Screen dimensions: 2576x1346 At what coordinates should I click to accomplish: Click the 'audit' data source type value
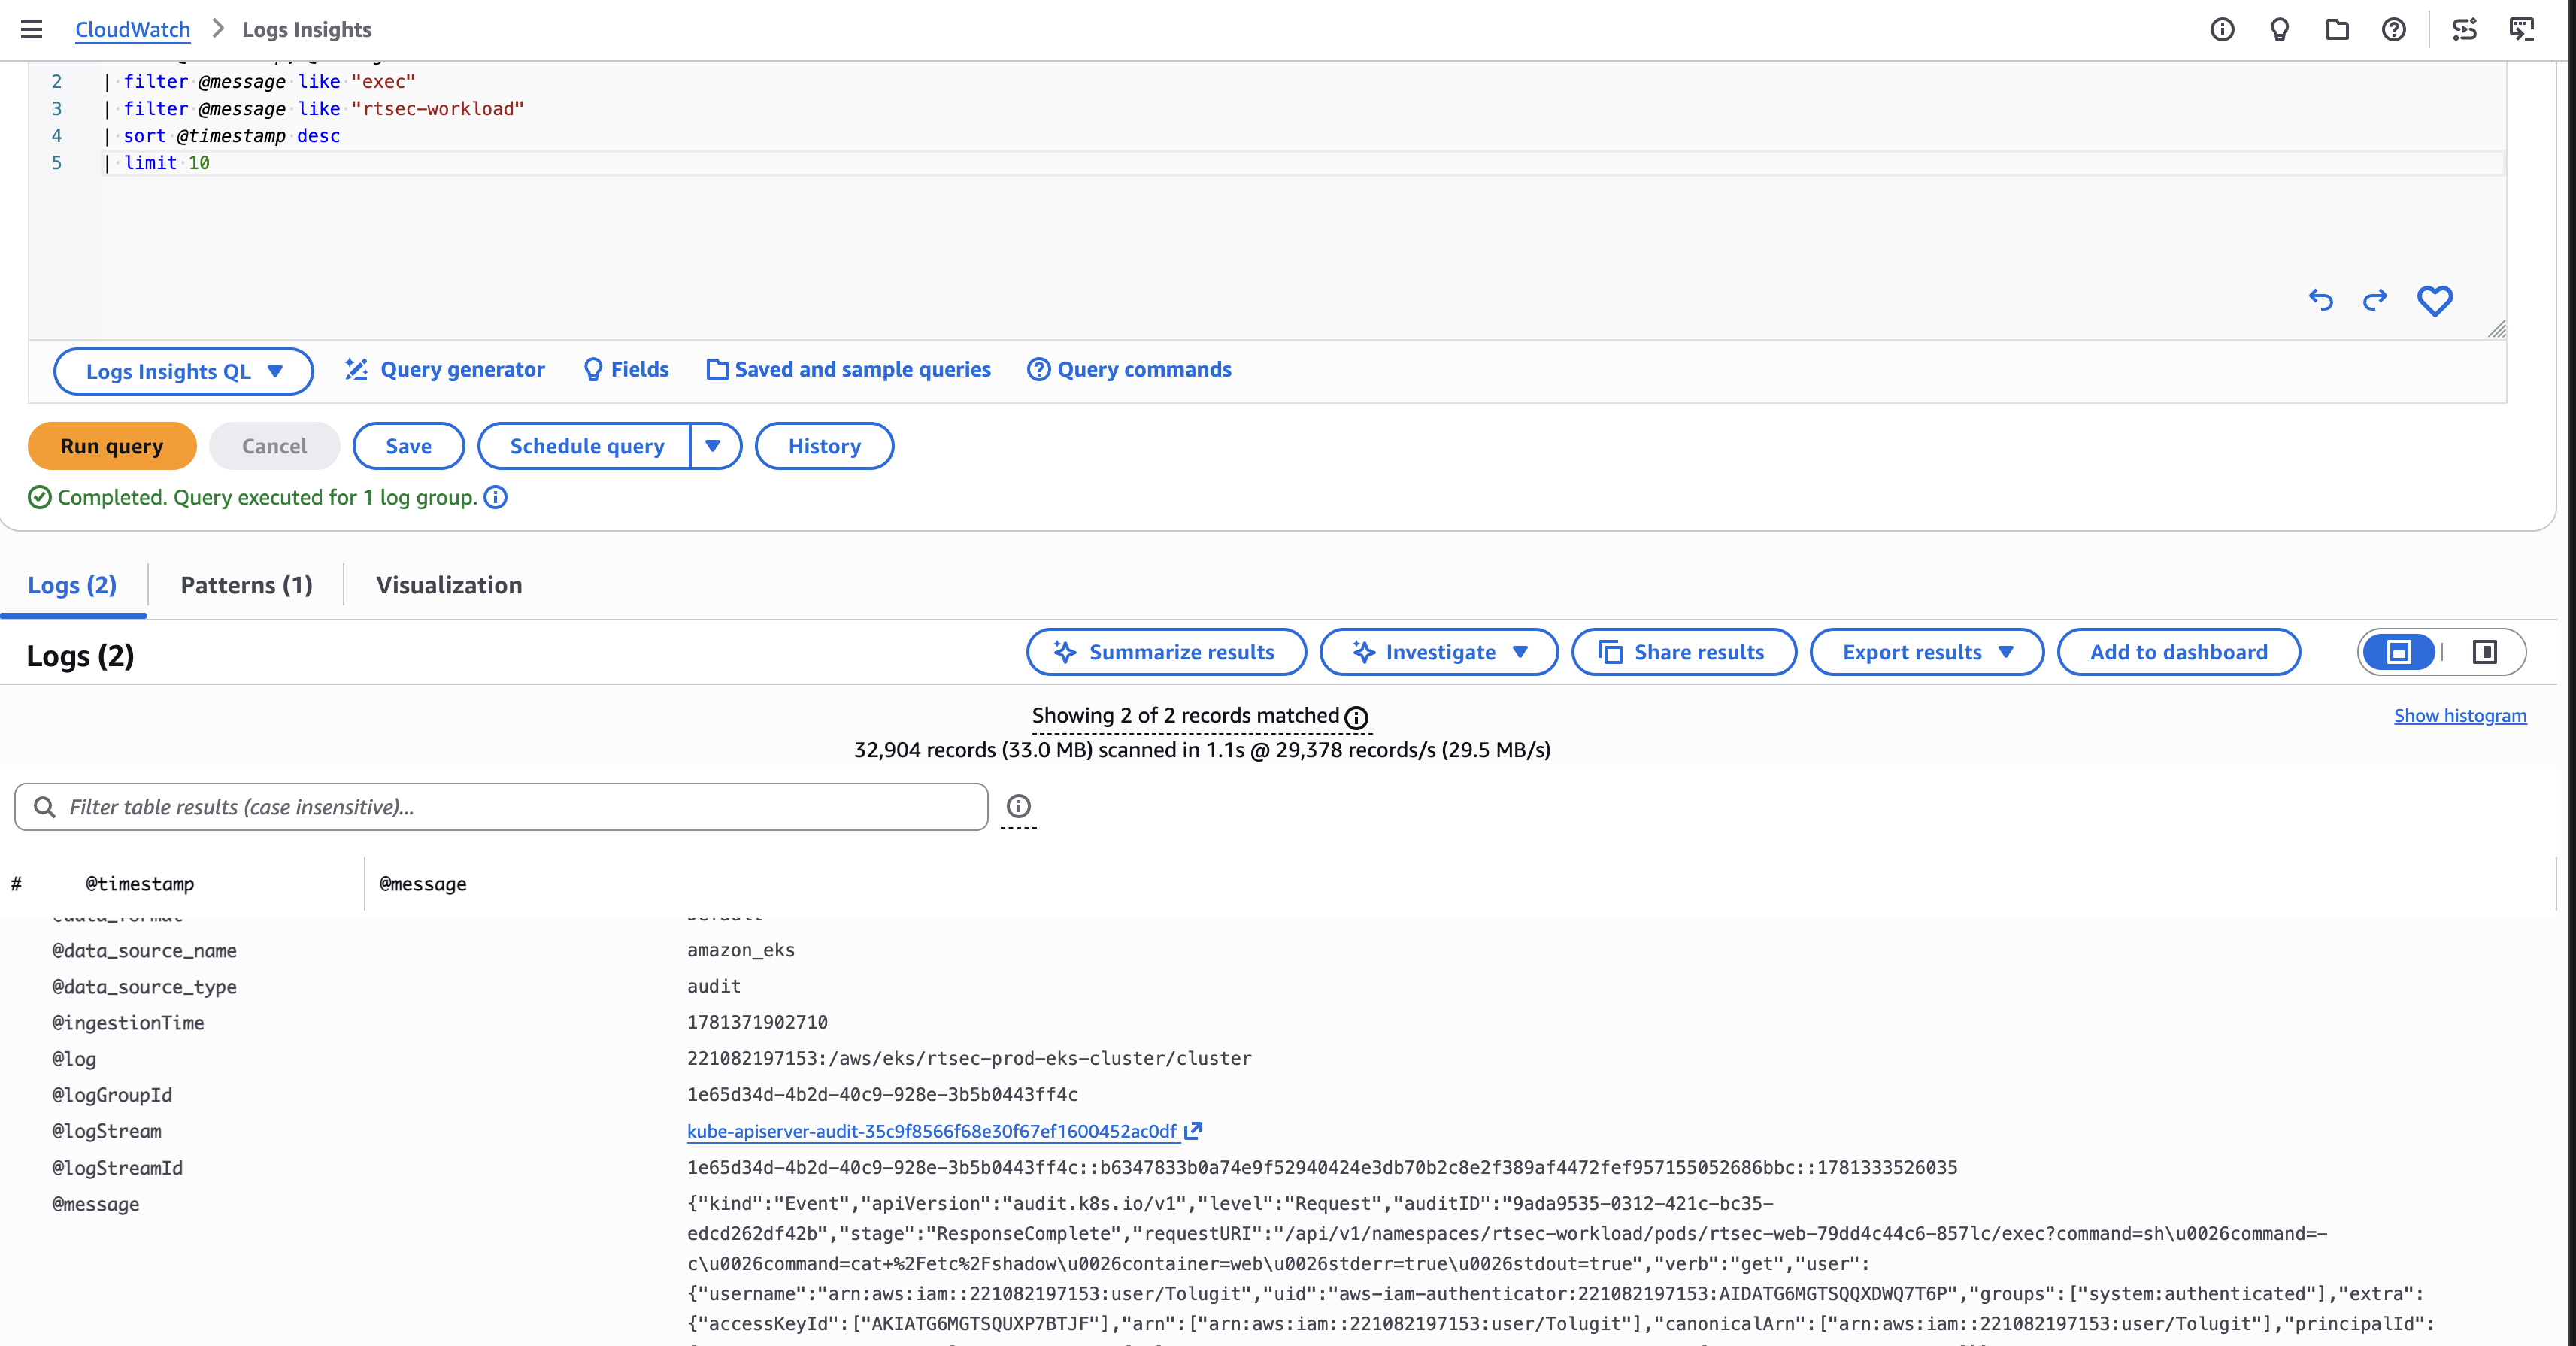714,986
